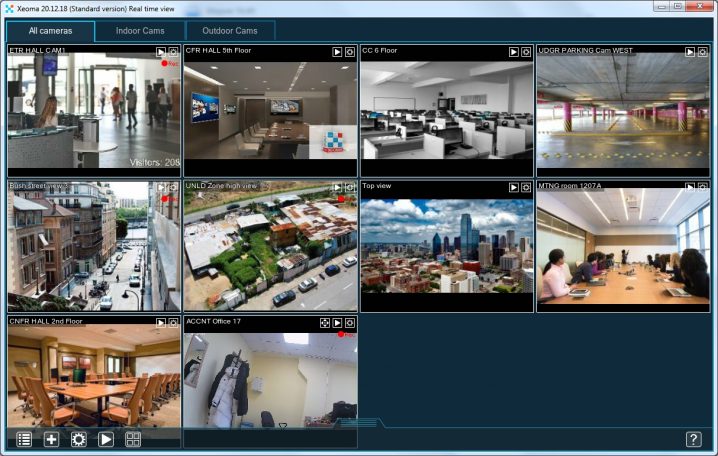Open settings gear in bottom toolbar
The image size is (718, 456).
point(78,439)
